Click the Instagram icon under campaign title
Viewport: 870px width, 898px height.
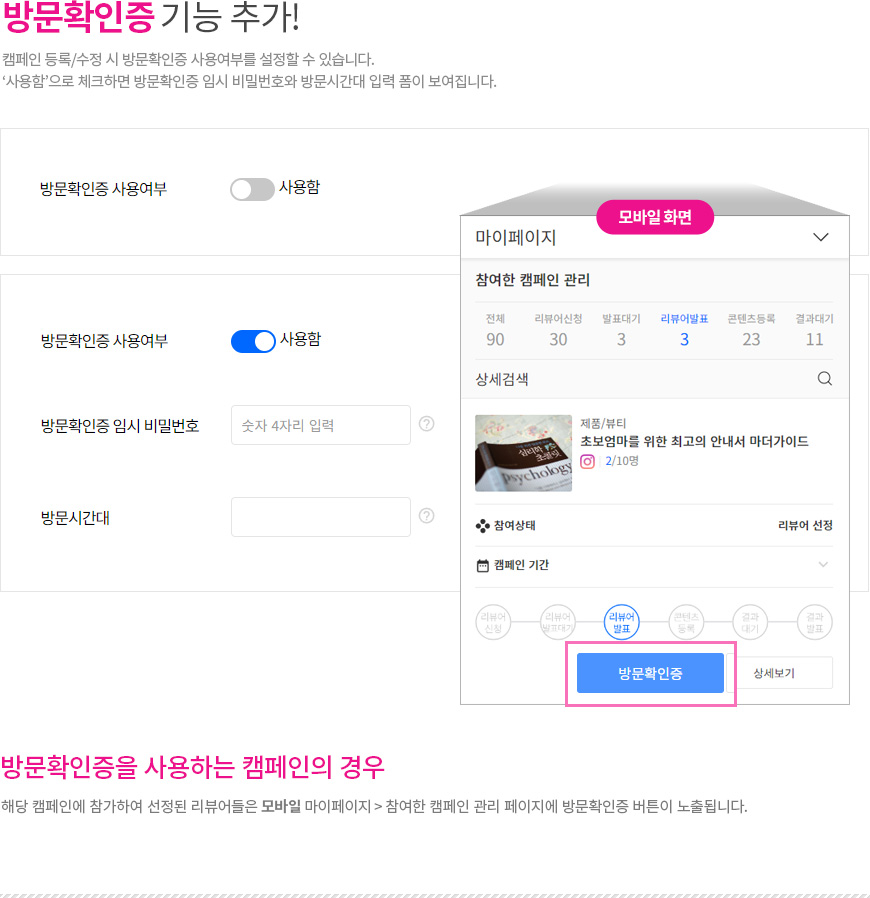point(587,462)
